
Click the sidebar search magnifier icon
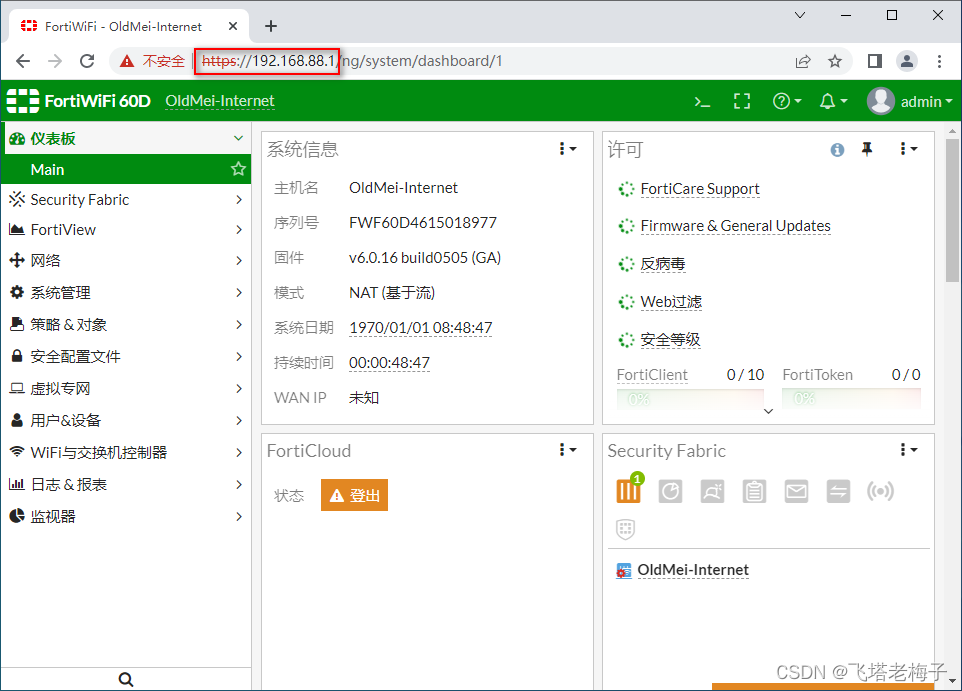126,679
